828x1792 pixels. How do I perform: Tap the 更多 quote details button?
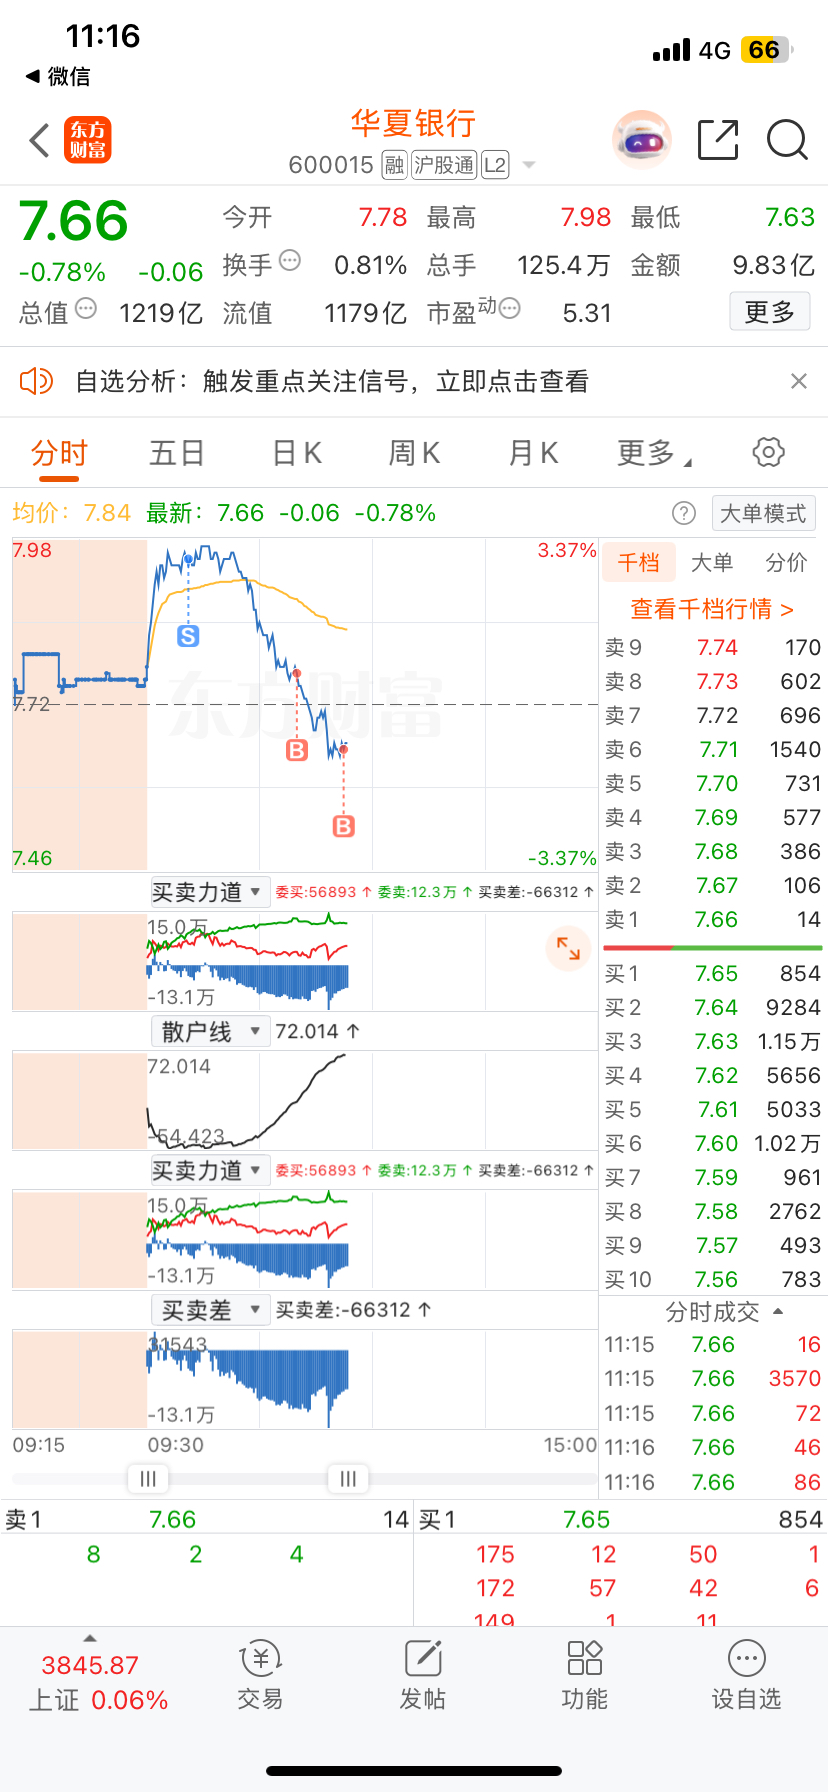tap(769, 312)
